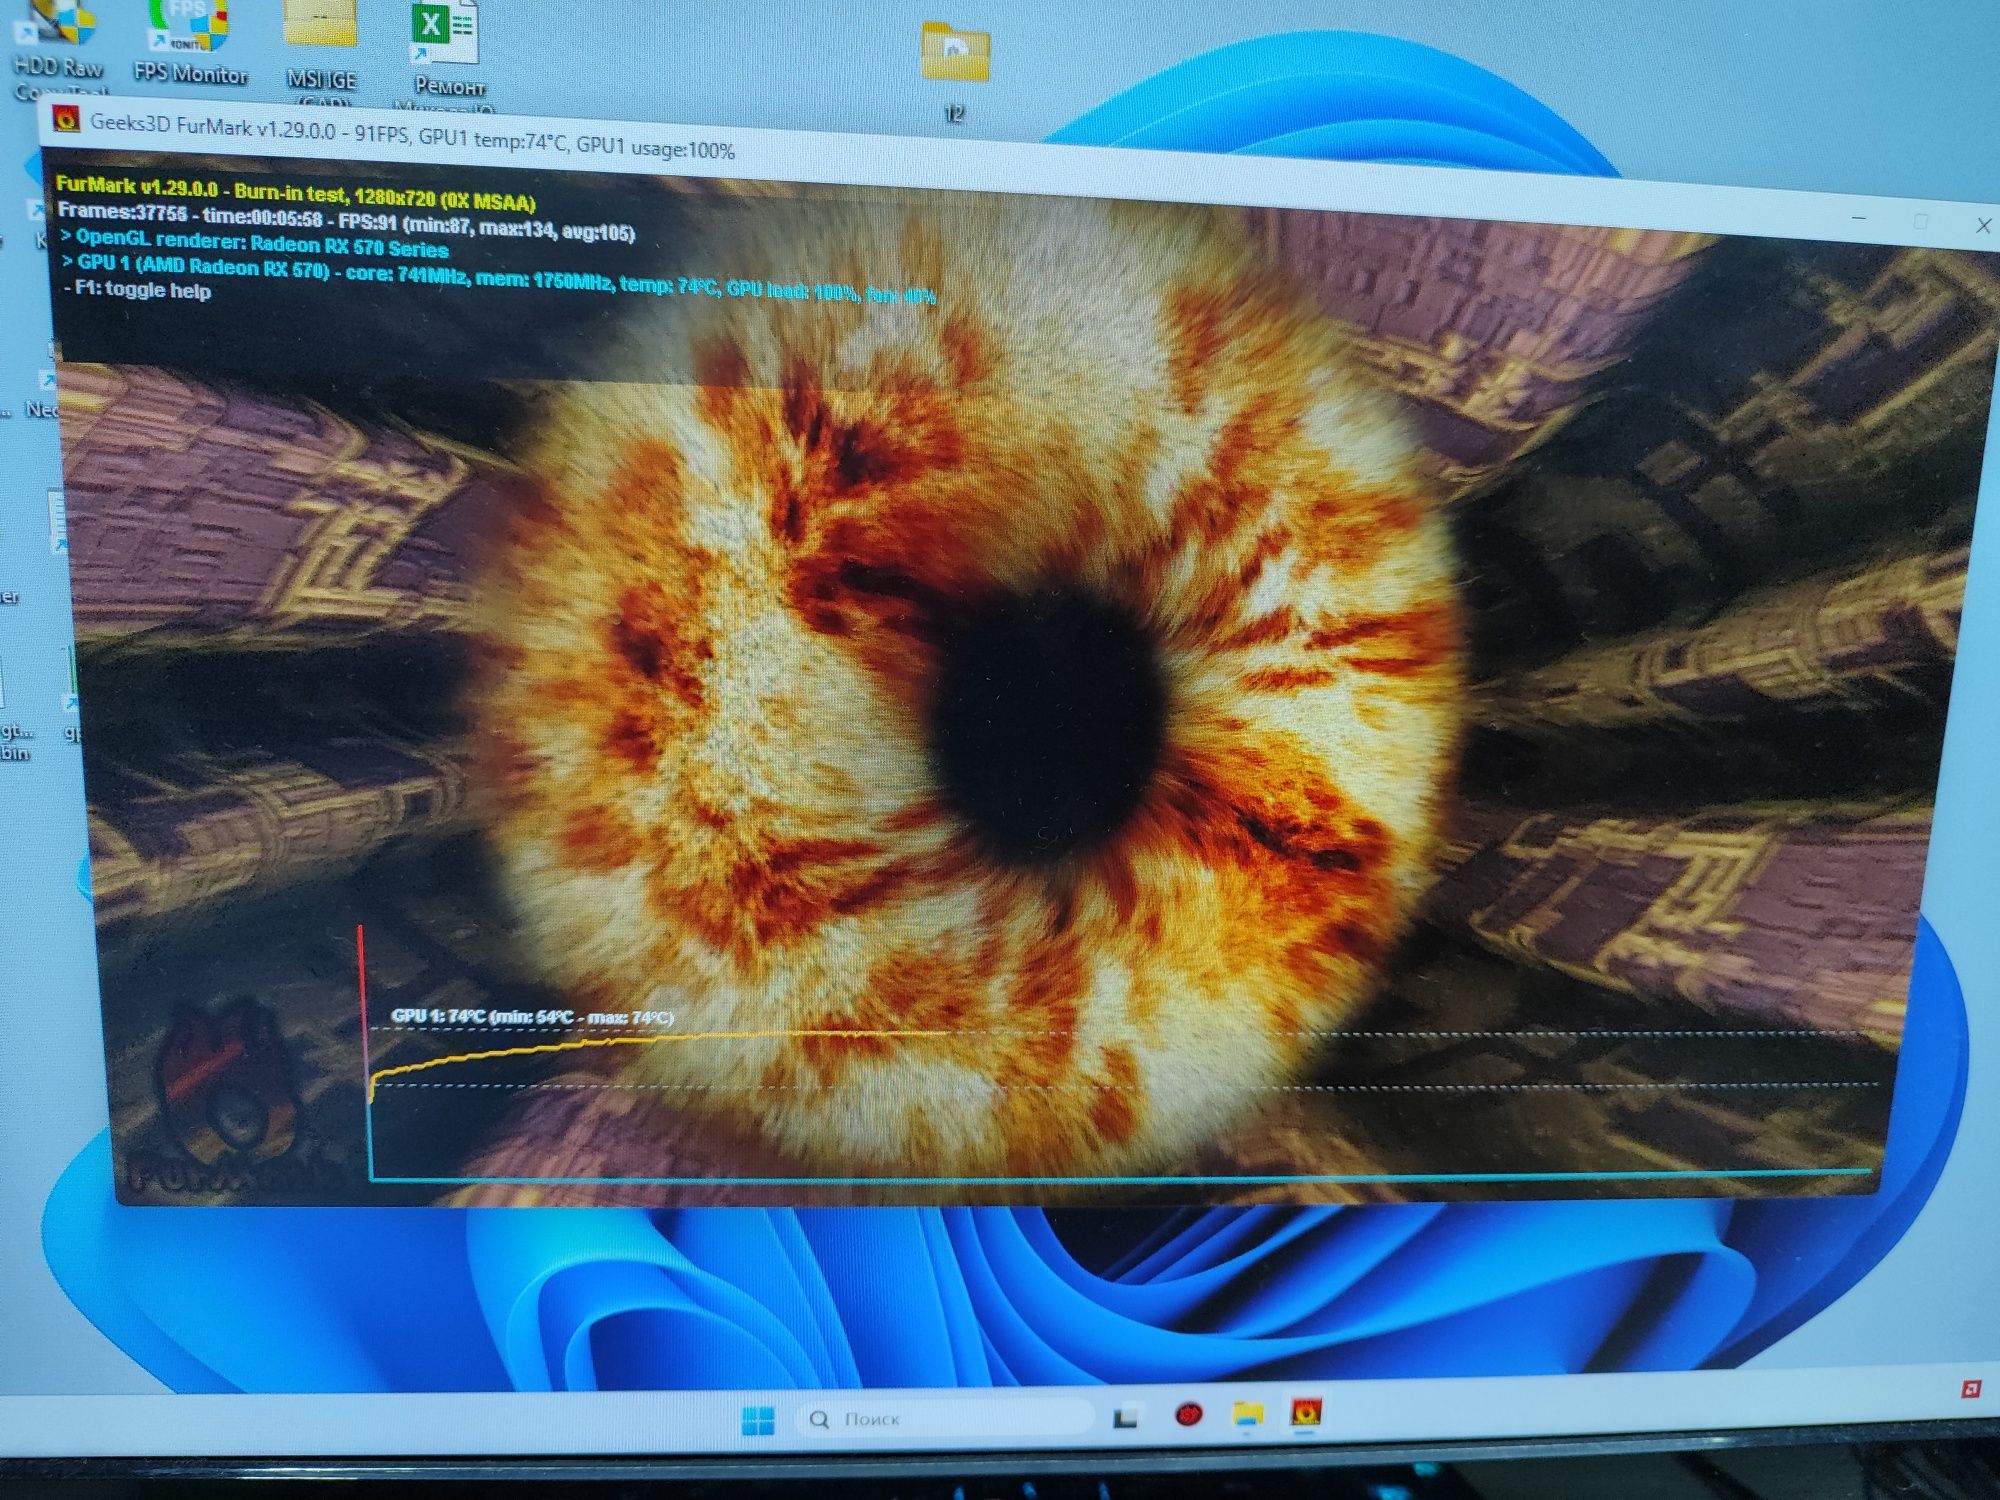Click the 'Burn-in test, 1280x720' overlay line
The image size is (2000, 1500).
coord(295,193)
